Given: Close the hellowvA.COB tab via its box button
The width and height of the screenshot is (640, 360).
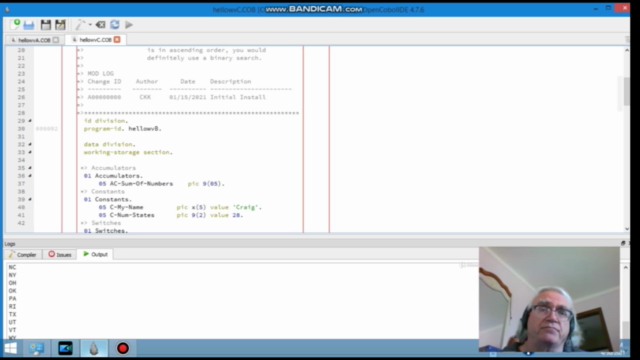Looking at the screenshot, I should [x=56, y=40].
